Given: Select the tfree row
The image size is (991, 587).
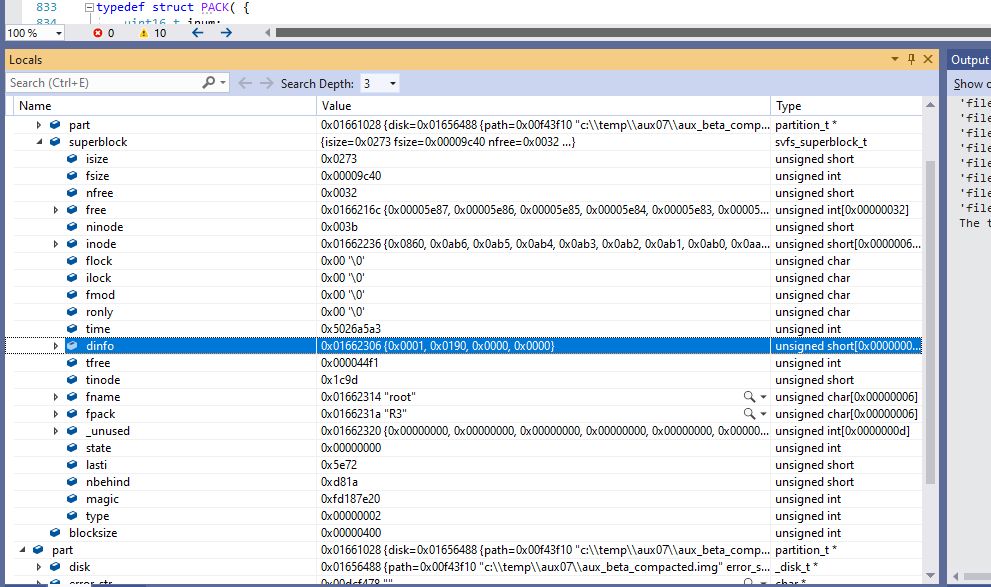Looking at the screenshot, I should [x=464, y=363].
